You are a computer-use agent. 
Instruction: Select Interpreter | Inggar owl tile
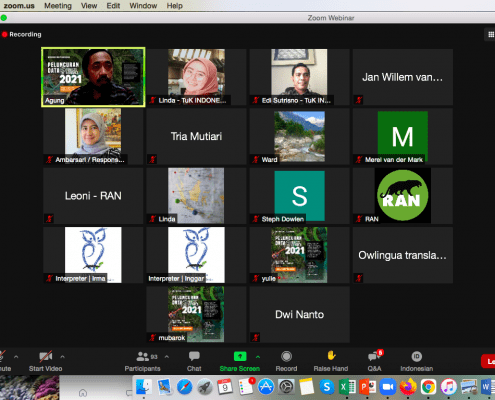196,255
